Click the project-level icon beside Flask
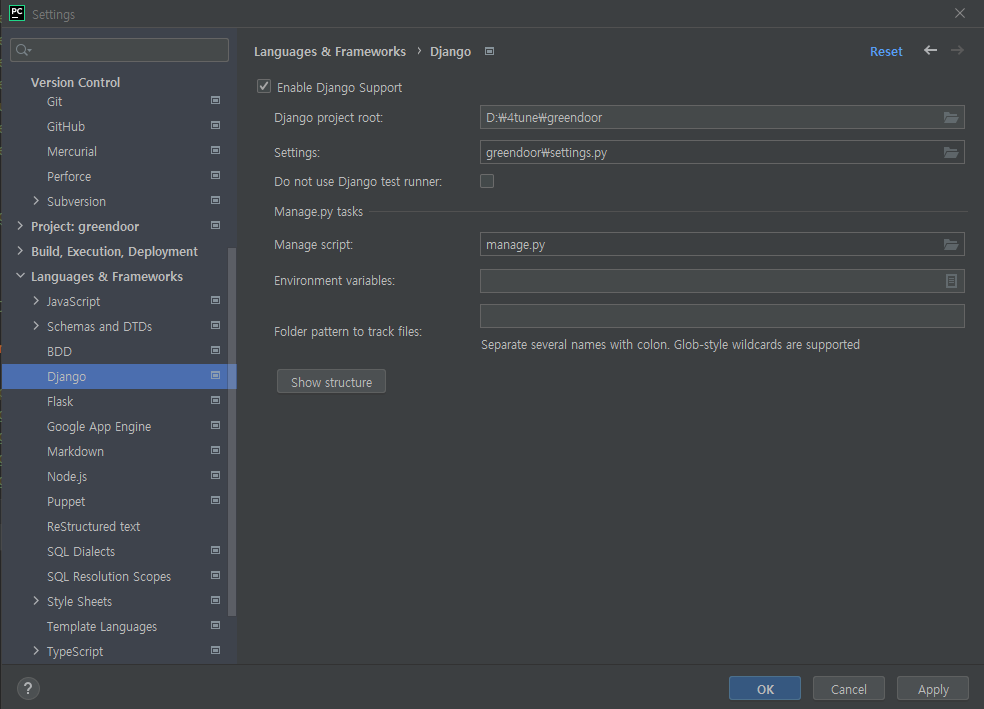Image resolution: width=984 pixels, height=709 pixels. [x=215, y=400]
